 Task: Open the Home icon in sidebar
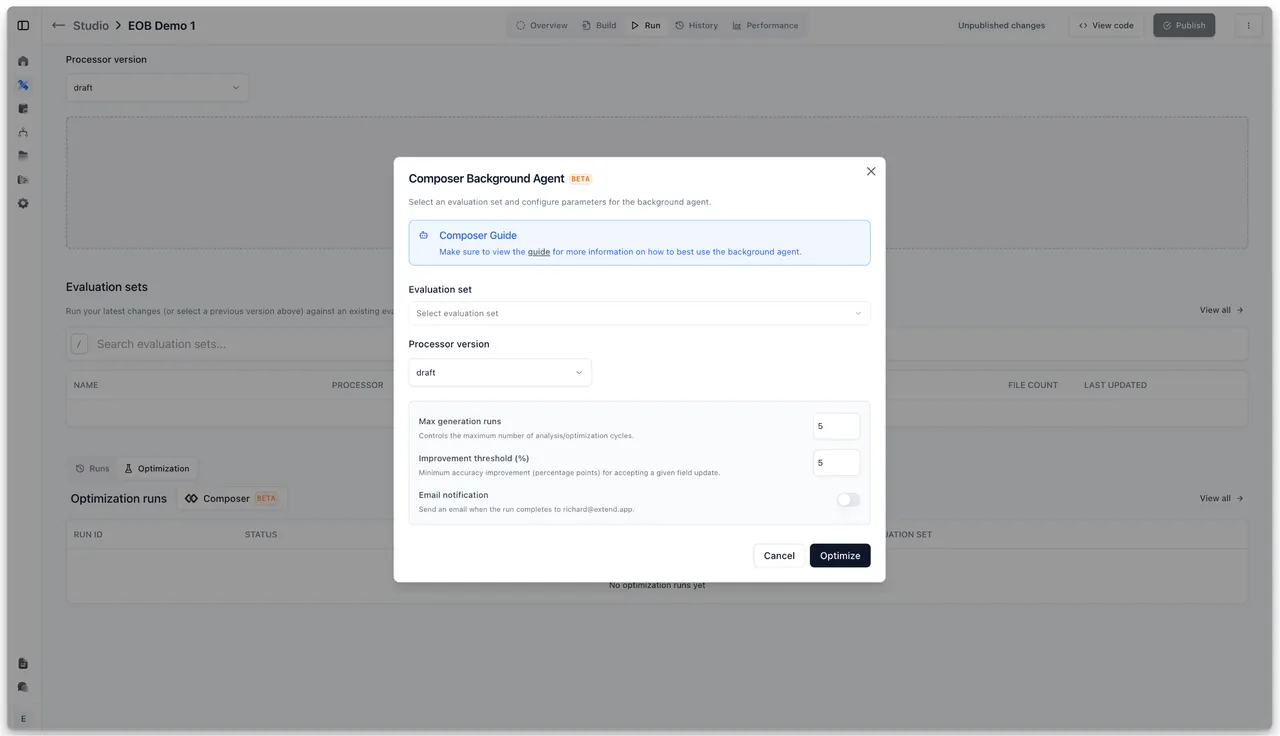[23, 61]
